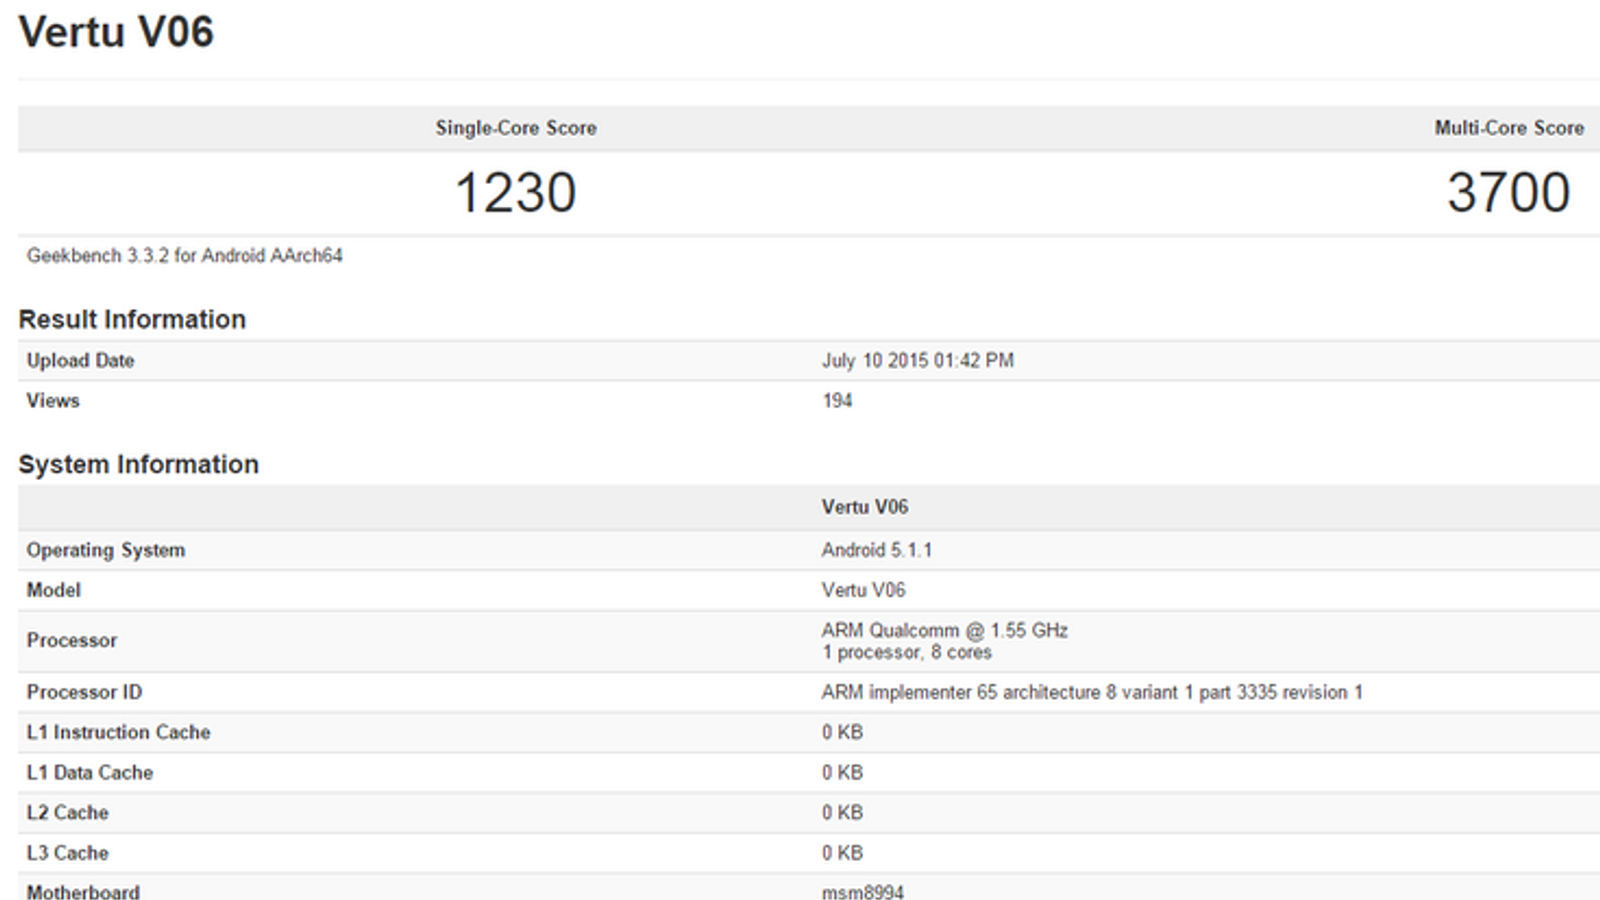The height and width of the screenshot is (900, 1600).
Task: Click the L1 Instruction Cache row label
Action: coord(118,732)
